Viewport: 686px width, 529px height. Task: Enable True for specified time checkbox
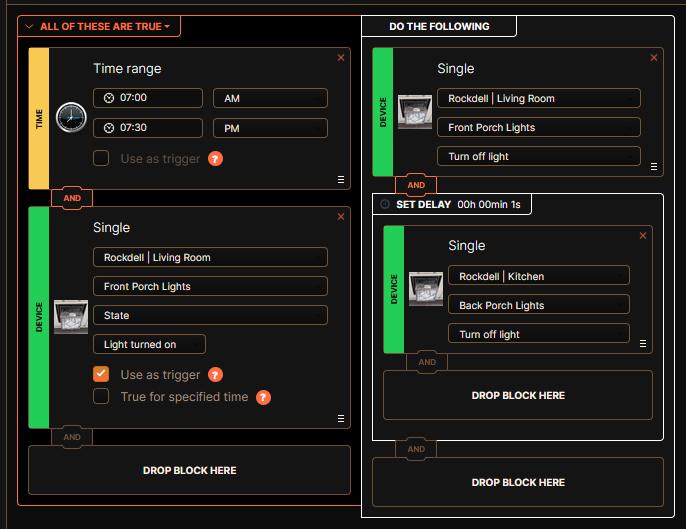click(101, 396)
